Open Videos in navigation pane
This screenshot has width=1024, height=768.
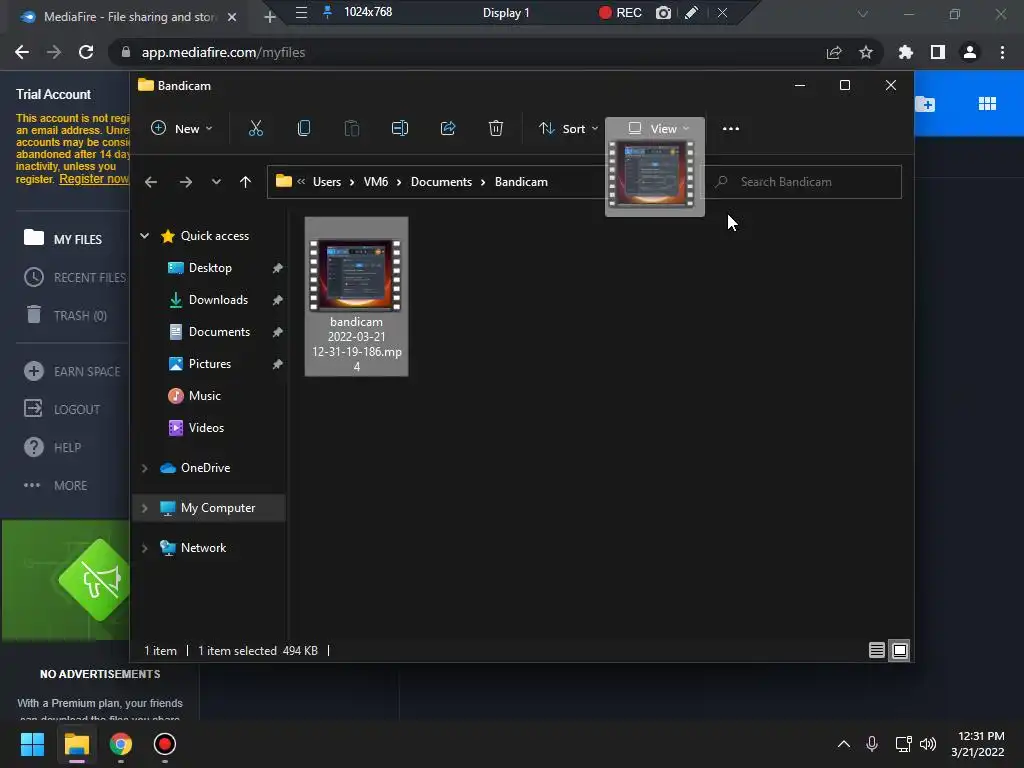coord(206,428)
